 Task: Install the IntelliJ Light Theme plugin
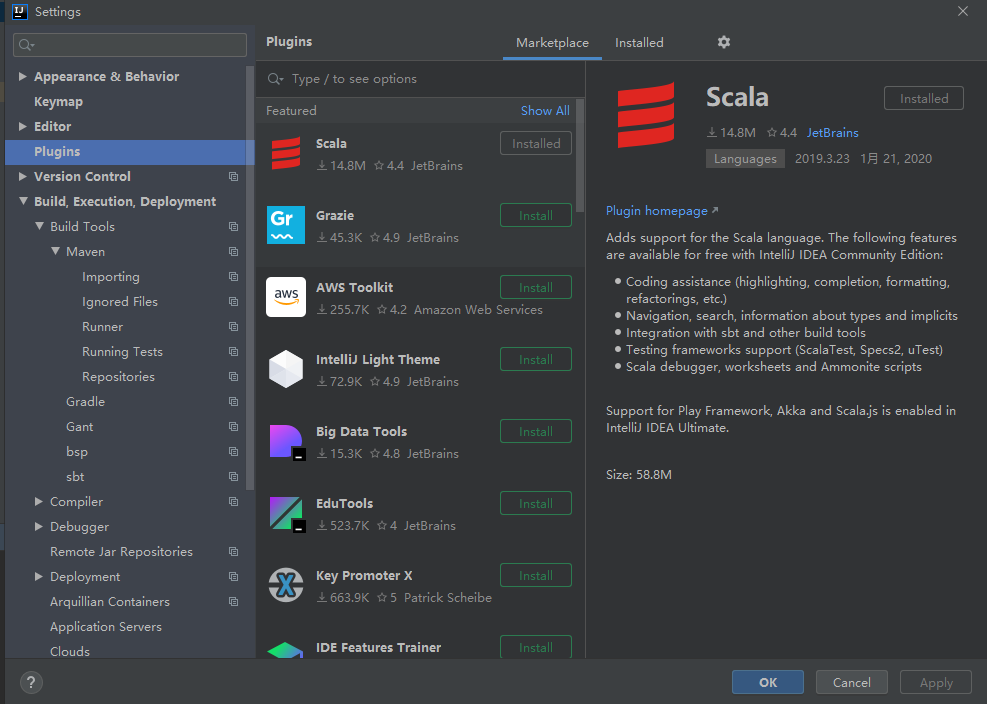pos(536,360)
